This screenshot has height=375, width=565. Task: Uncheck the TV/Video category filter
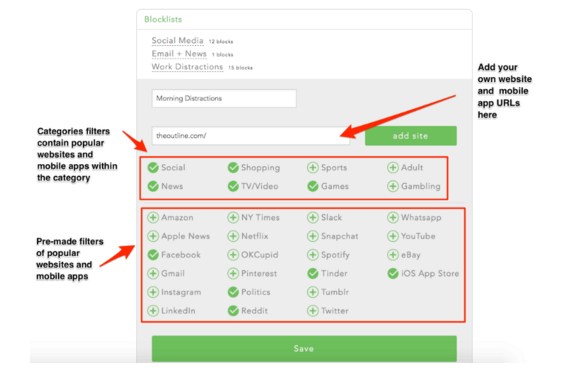233,186
